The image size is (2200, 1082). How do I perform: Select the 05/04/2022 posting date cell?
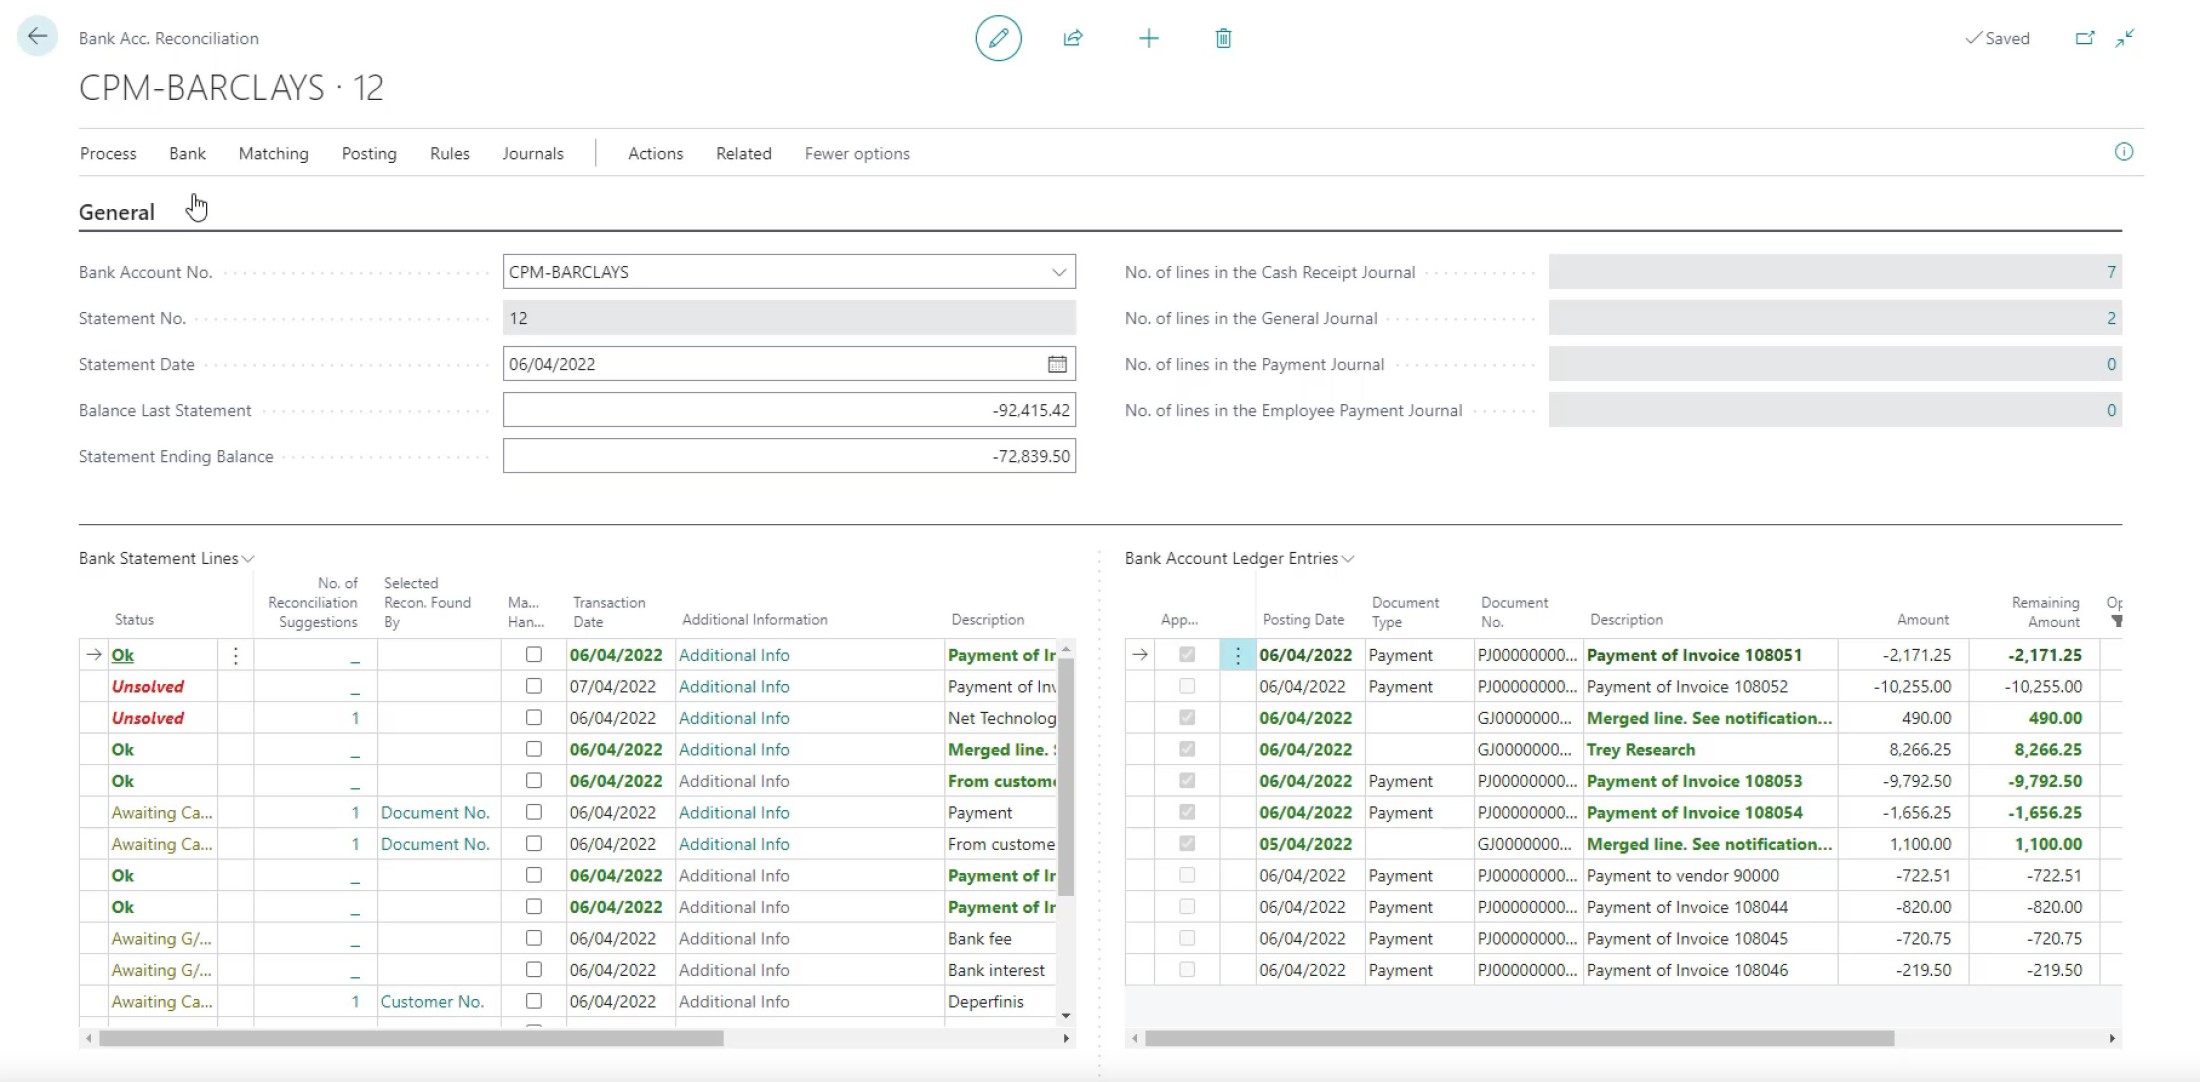coord(1305,844)
